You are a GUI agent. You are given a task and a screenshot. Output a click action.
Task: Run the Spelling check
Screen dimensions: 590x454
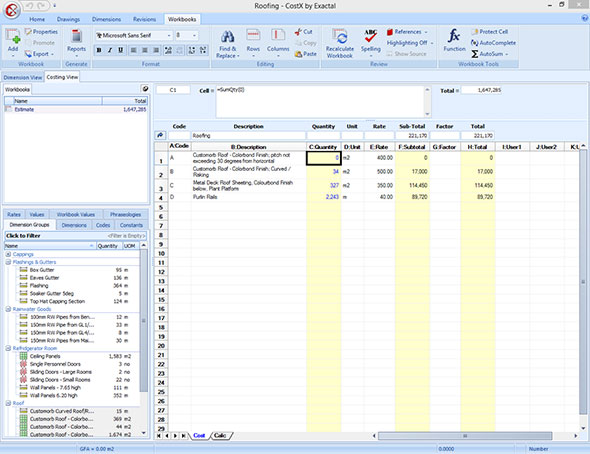[371, 43]
